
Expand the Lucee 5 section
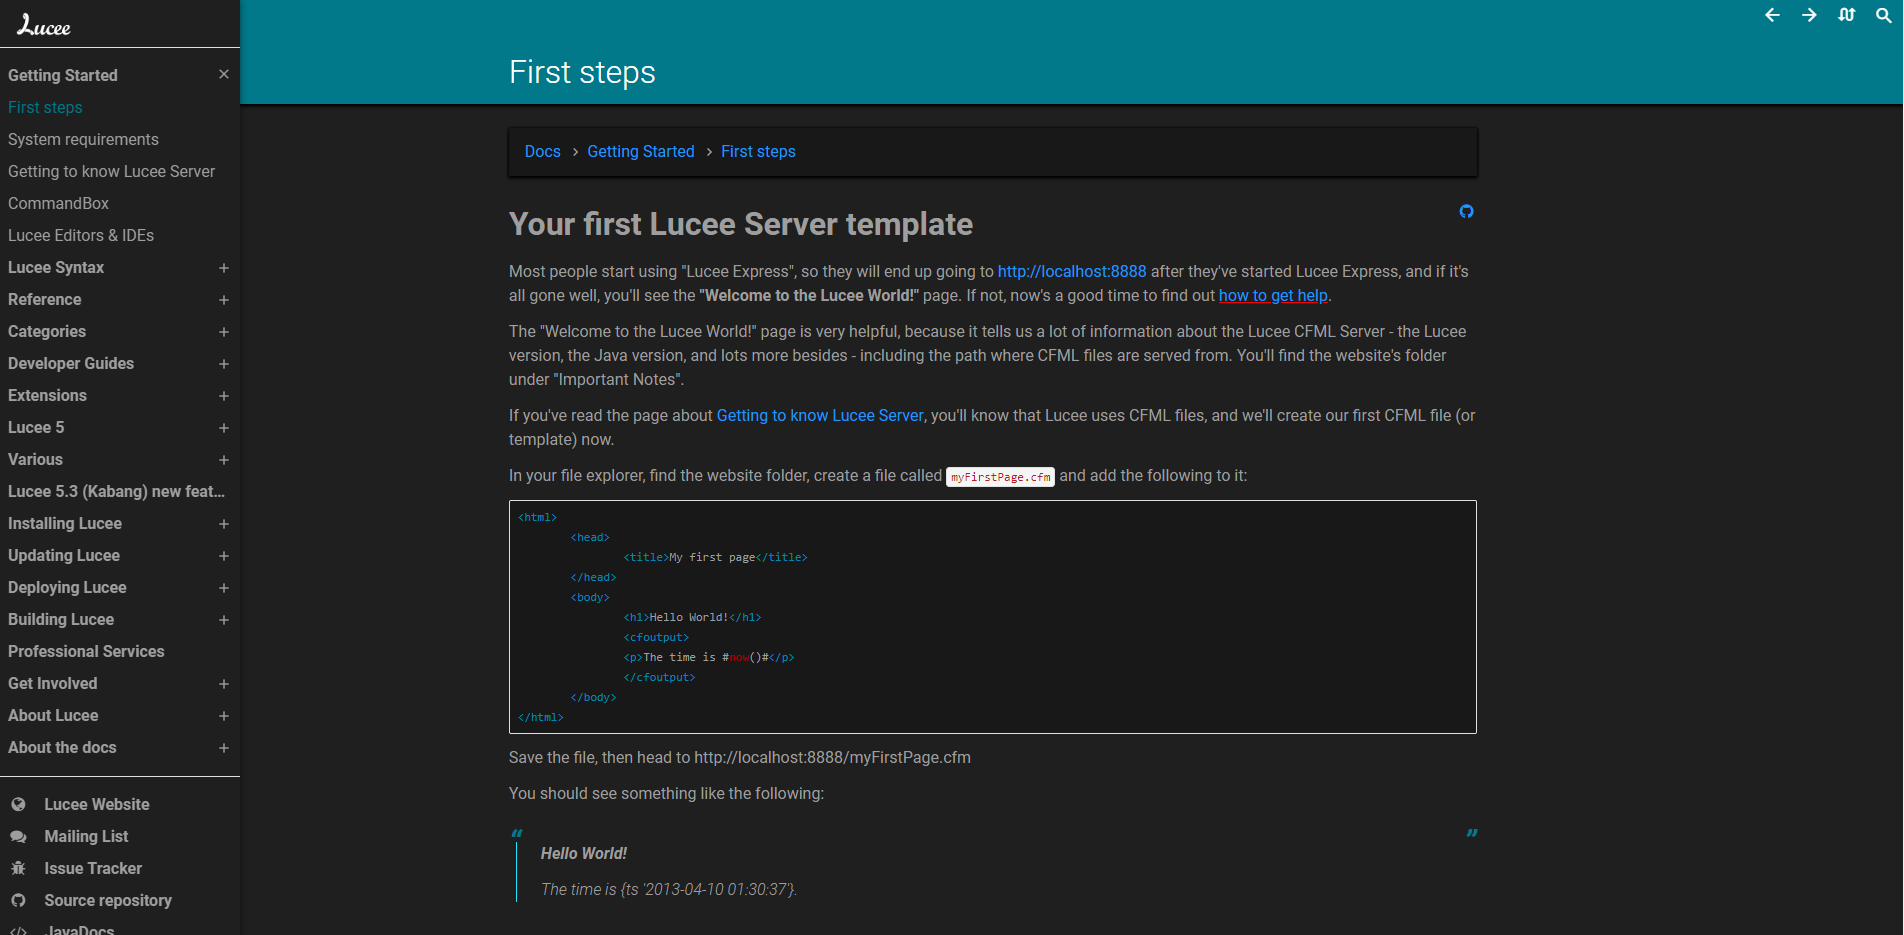(x=224, y=428)
